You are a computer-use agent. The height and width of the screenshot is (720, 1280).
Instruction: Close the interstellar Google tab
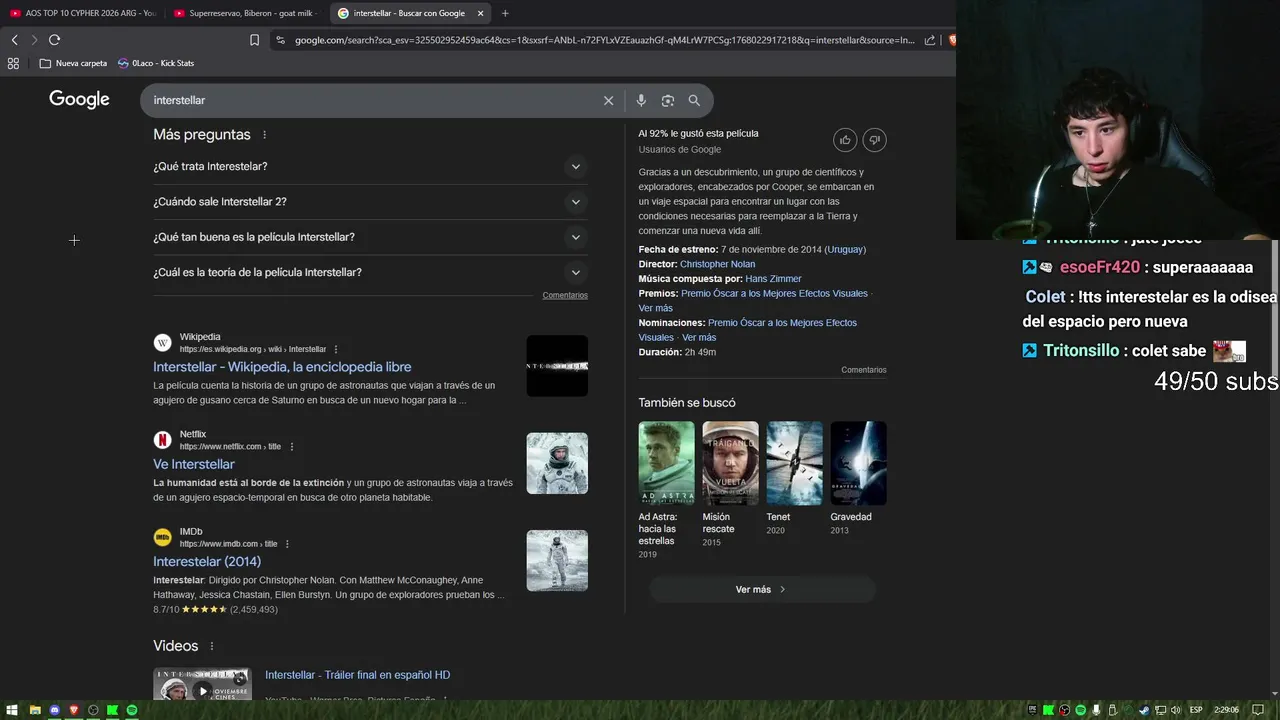(480, 13)
